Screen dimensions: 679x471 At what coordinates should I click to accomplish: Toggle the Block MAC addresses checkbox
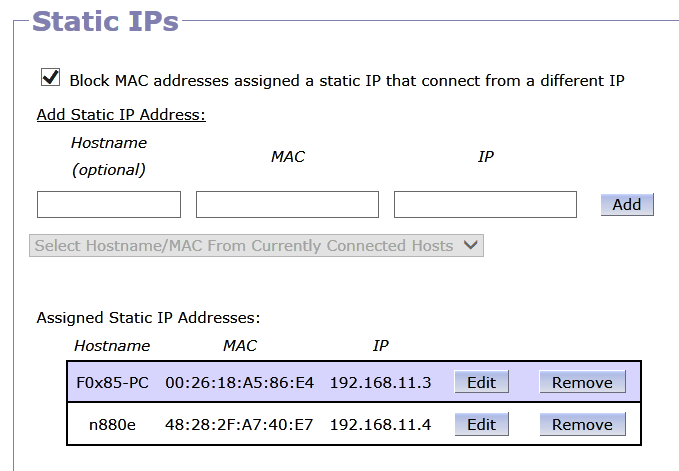tap(51, 77)
